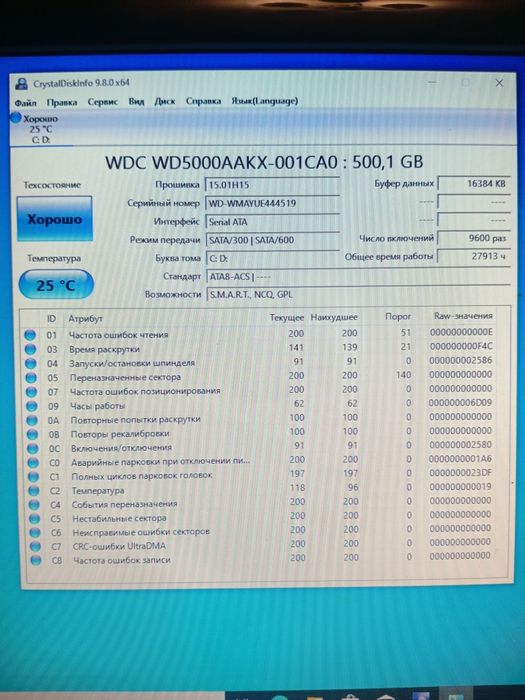Screen dimensions: 525x700
Task: Click the Raw-значения column header
Action: coord(463,316)
